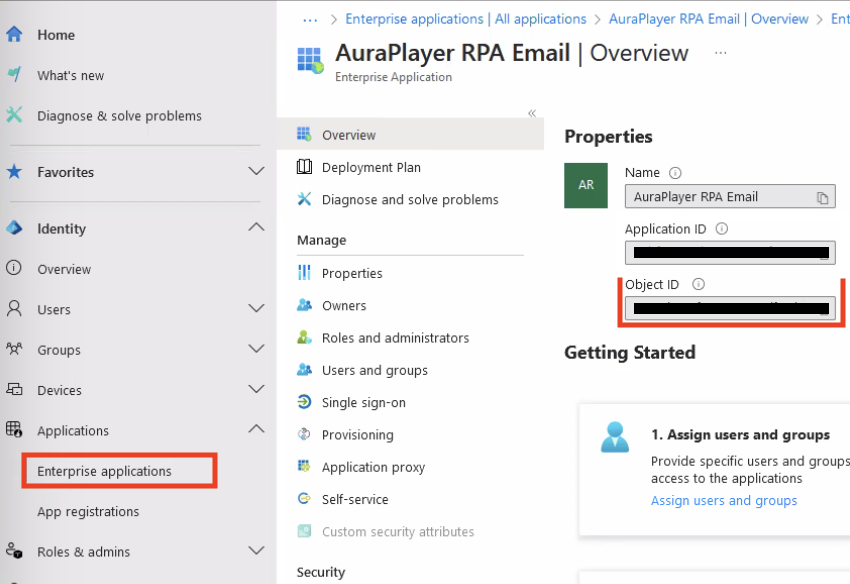Copy the Name field value icon

(x=822, y=198)
